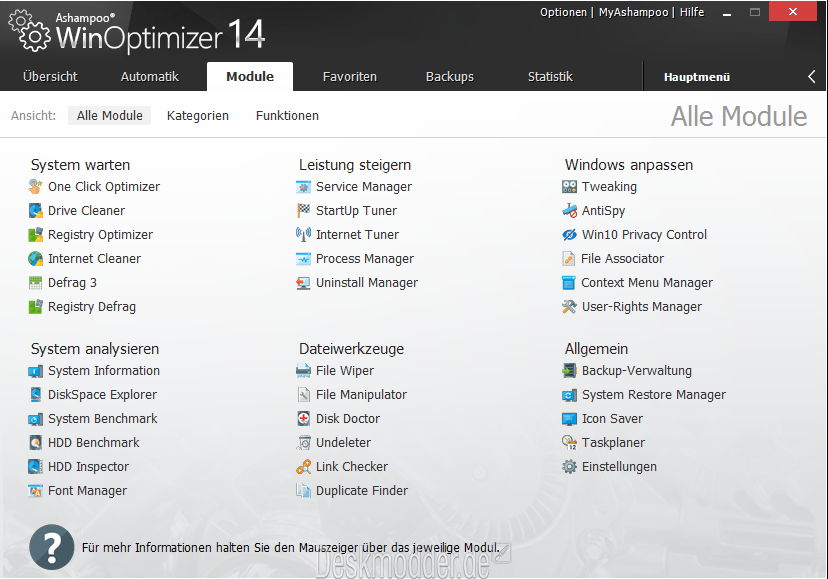Viewport: 828px width, 579px height.
Task: Switch view to Funktionen
Action: click(x=287, y=116)
